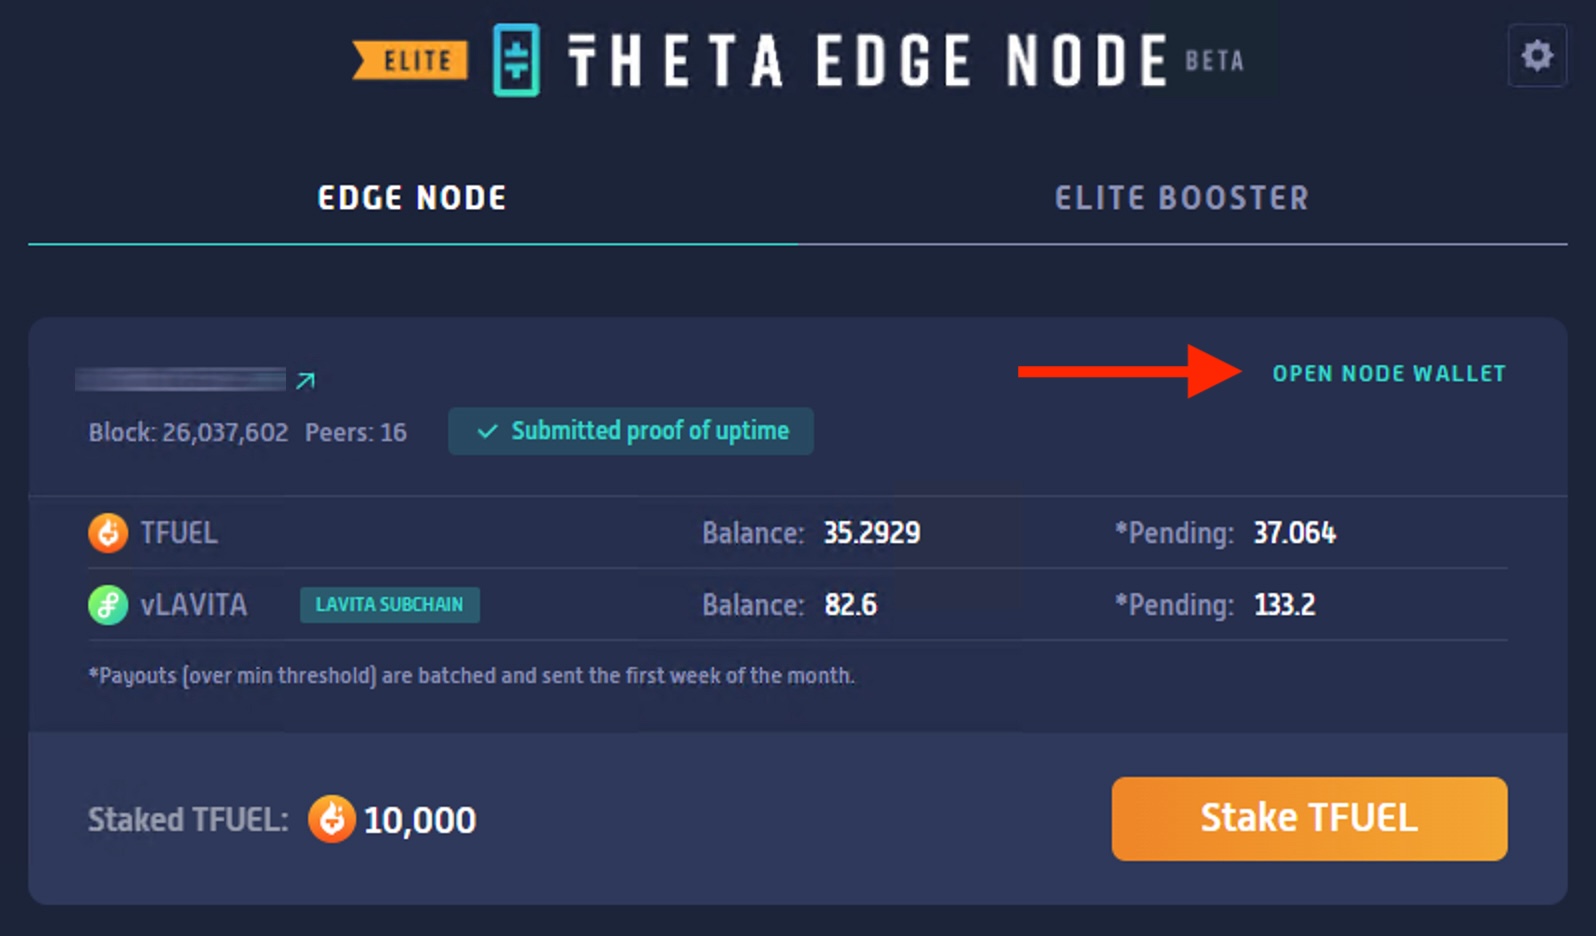The image size is (1596, 936).
Task: Switch to the ELITE BOOSTER tab
Action: 1181,197
